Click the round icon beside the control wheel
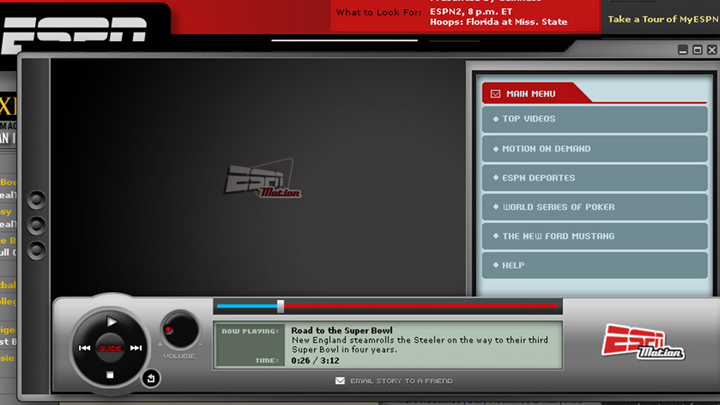720x405 pixels. click(x=151, y=378)
